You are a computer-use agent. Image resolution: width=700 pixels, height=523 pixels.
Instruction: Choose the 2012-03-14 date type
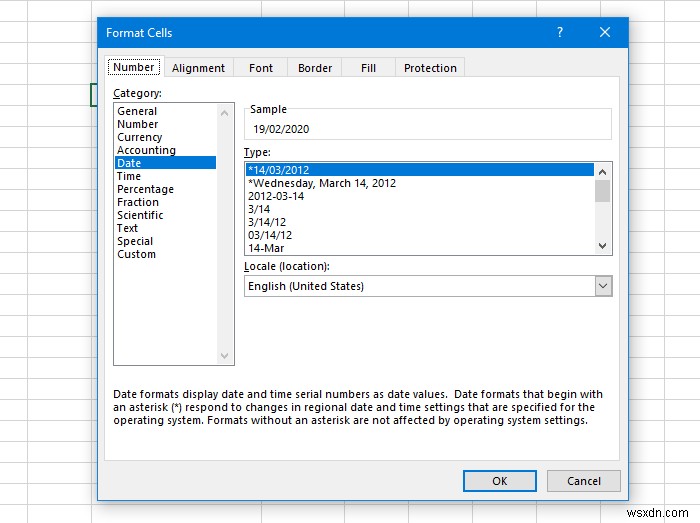[x=420, y=196]
